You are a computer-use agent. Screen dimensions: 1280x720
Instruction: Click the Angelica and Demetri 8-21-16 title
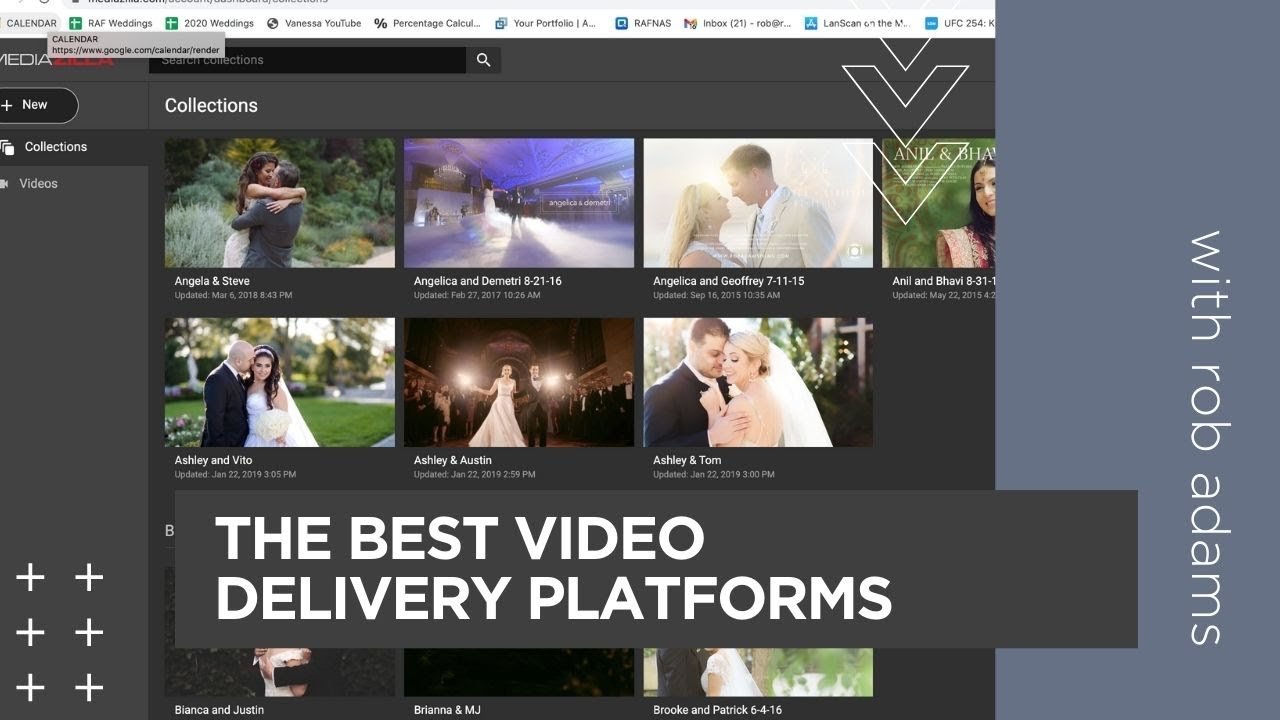coord(488,281)
